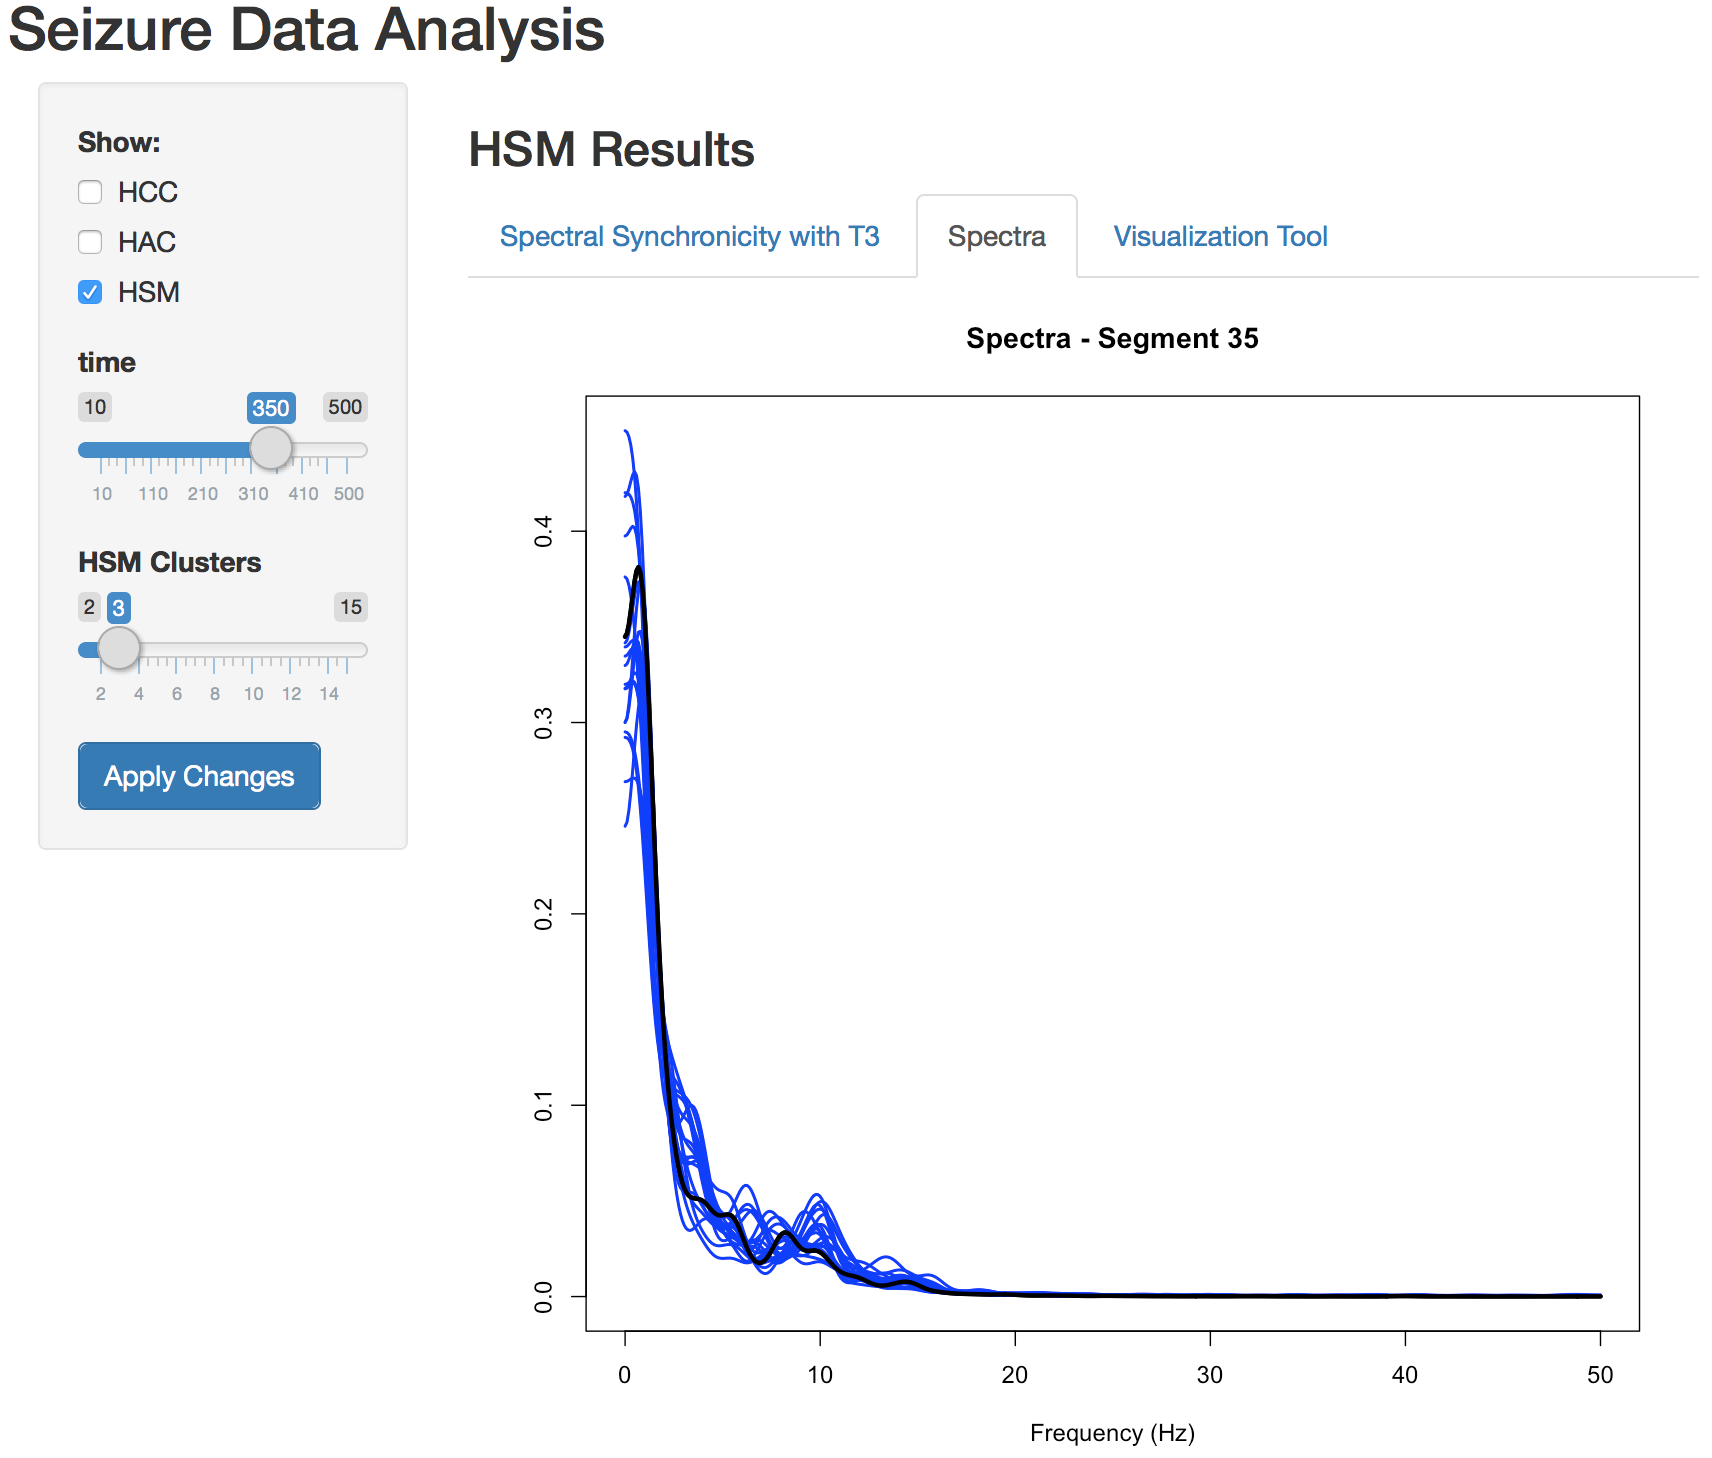Click the 10 minimum label on time slider

tap(95, 407)
